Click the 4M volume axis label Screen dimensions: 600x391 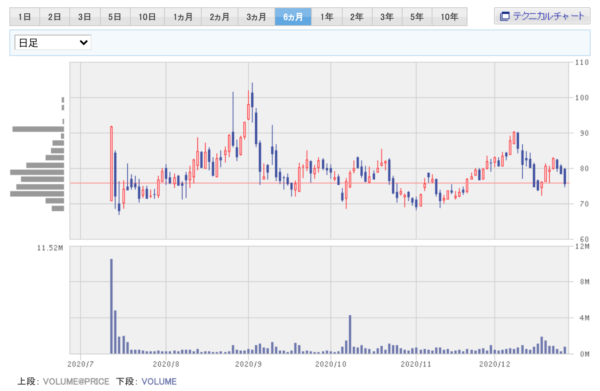[584, 318]
